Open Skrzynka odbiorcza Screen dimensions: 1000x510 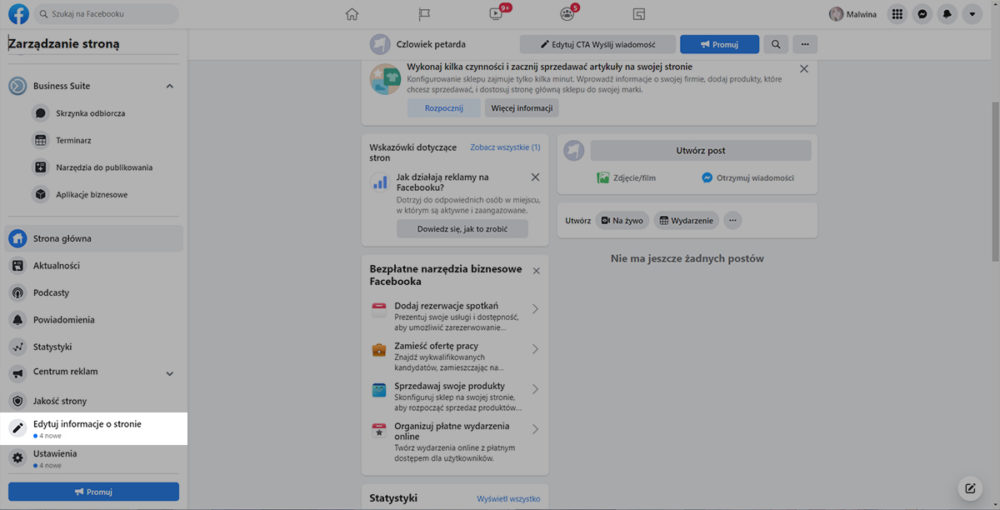[x=91, y=113]
